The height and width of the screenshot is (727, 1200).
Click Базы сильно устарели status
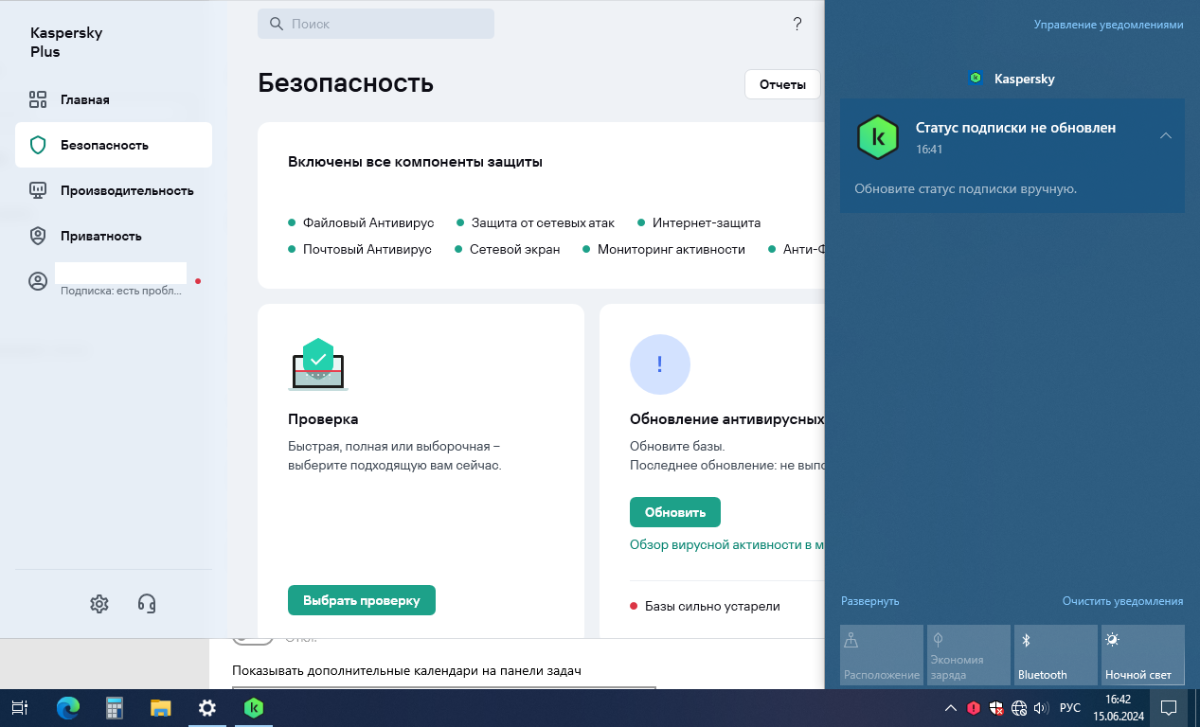click(x=712, y=606)
